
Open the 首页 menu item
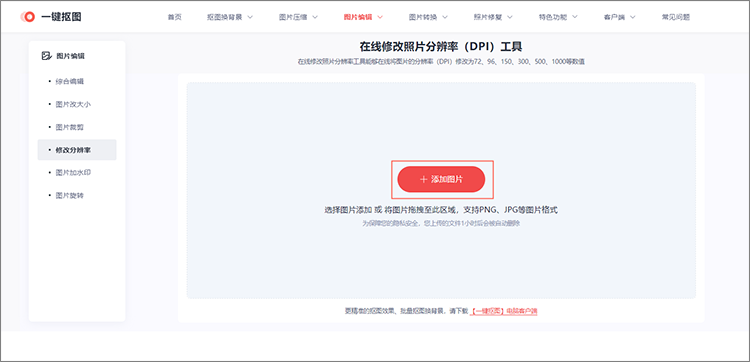pos(175,17)
